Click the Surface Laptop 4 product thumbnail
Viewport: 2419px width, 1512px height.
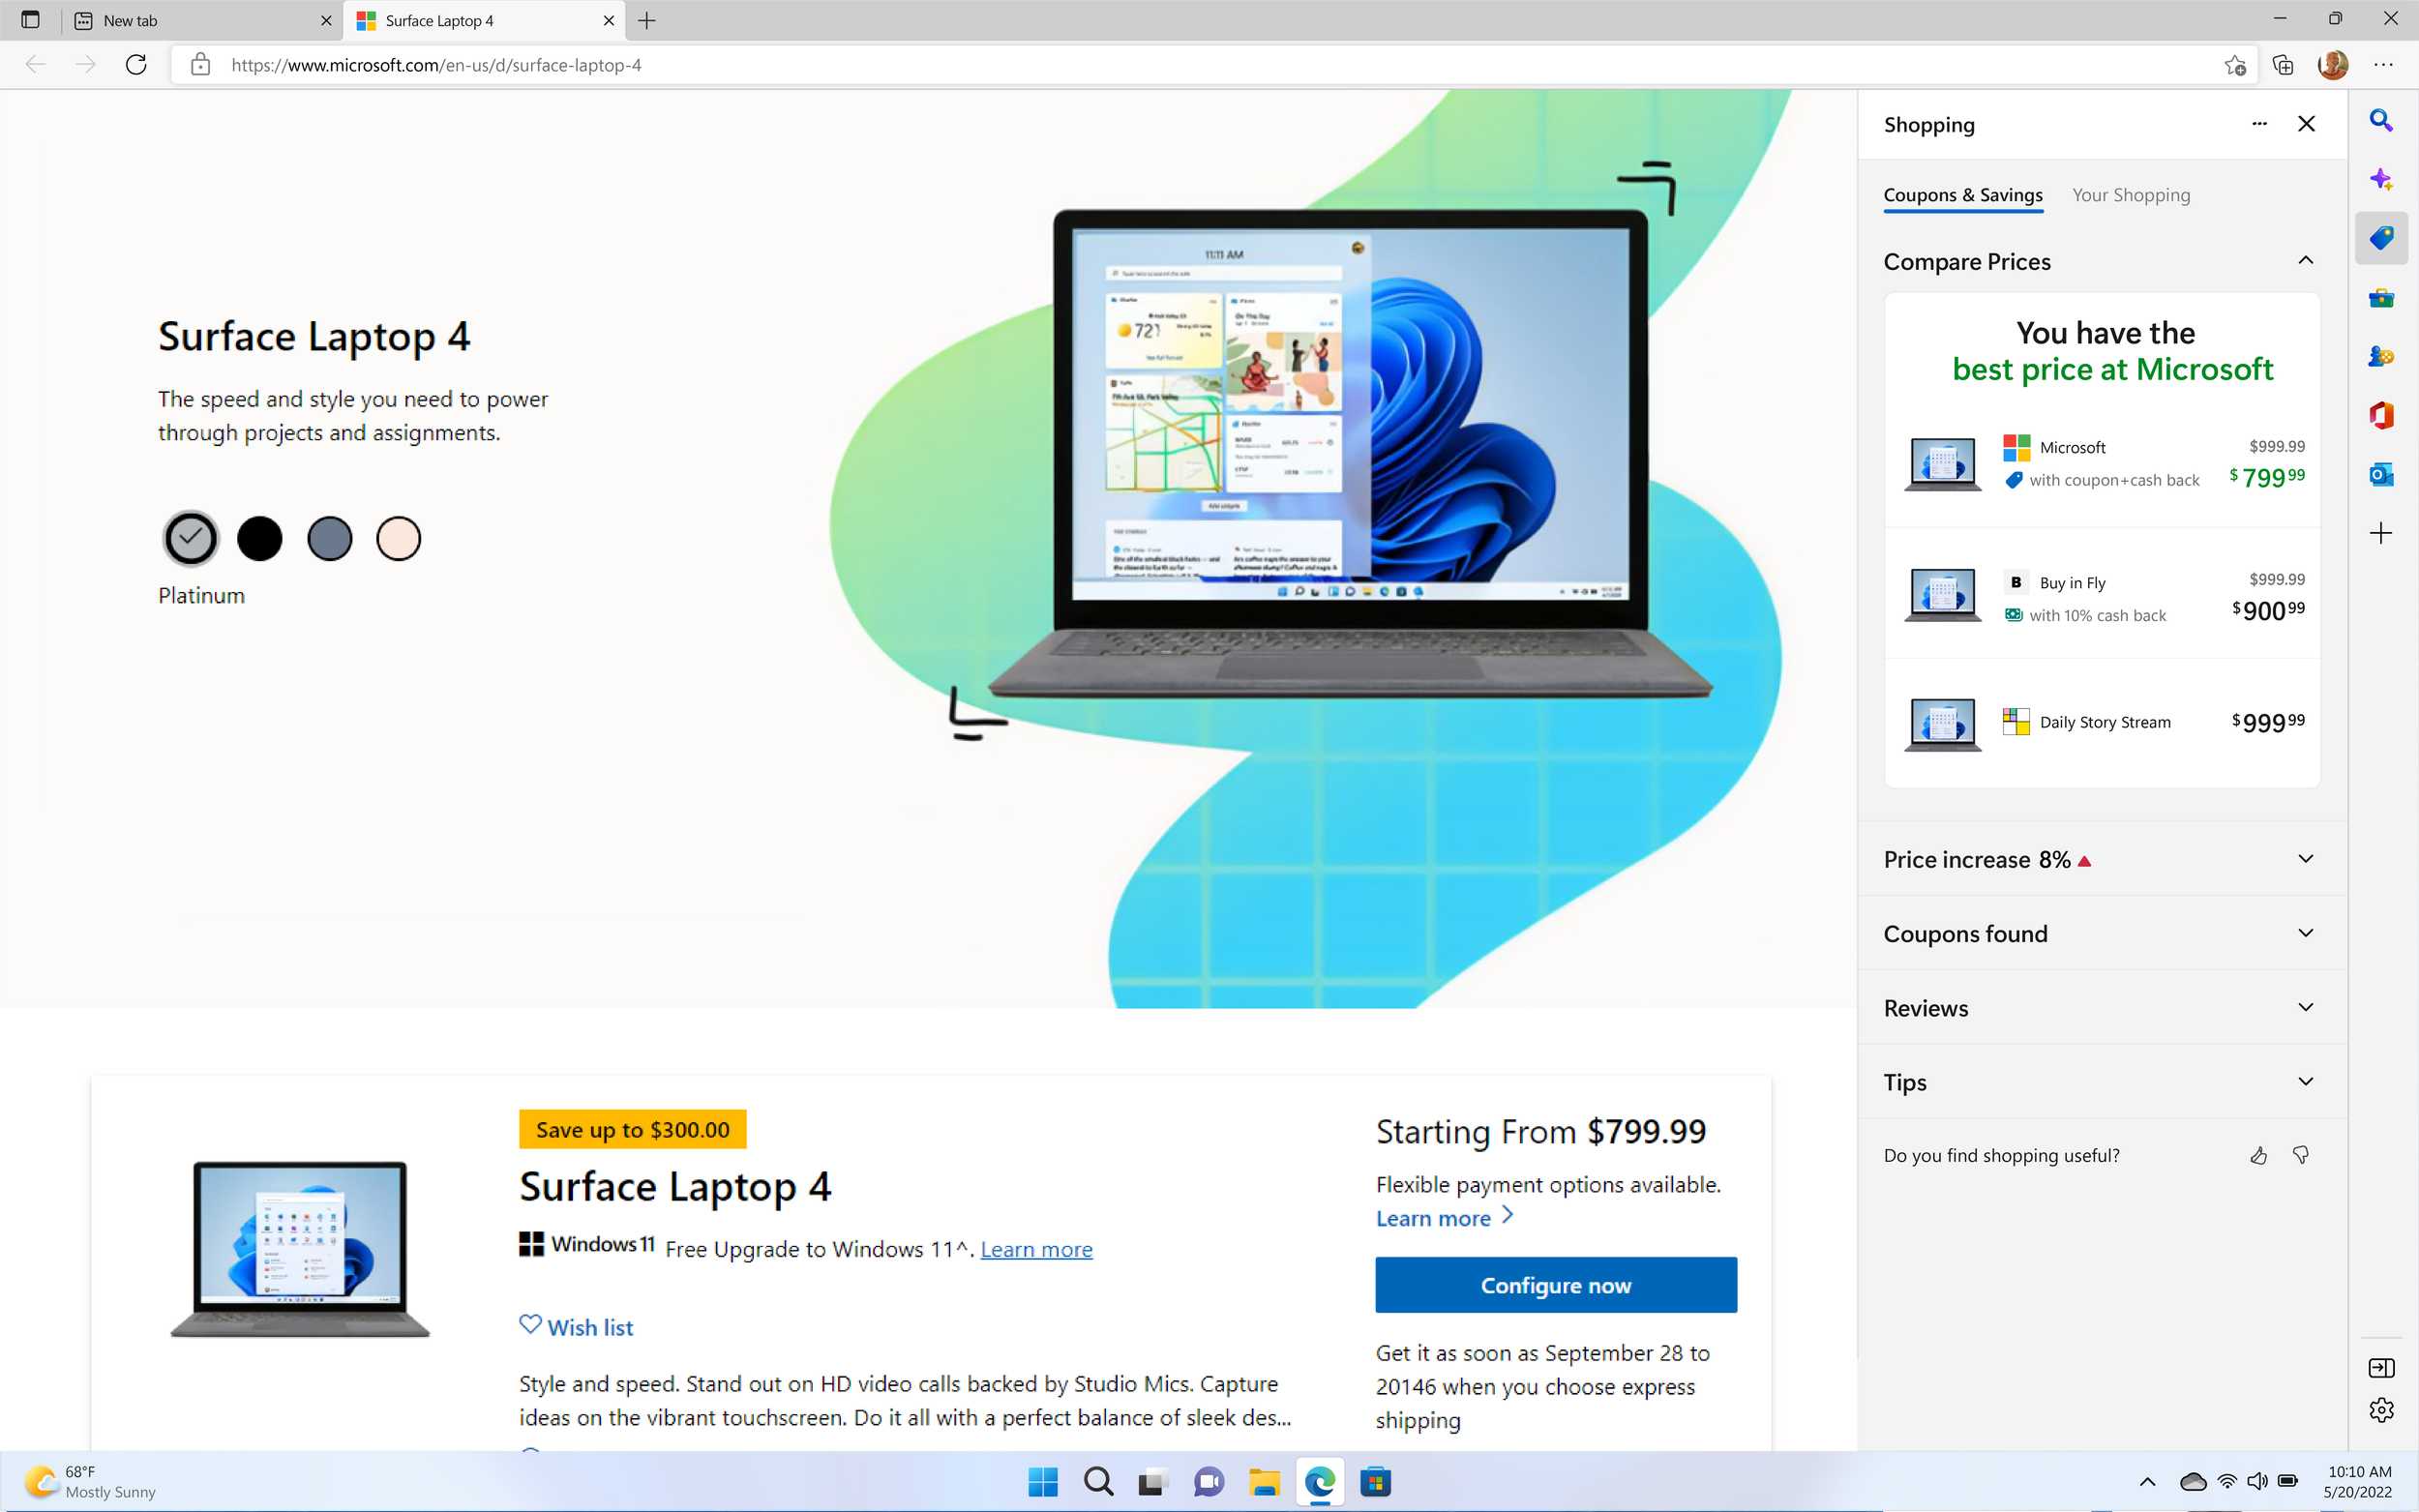300,1249
